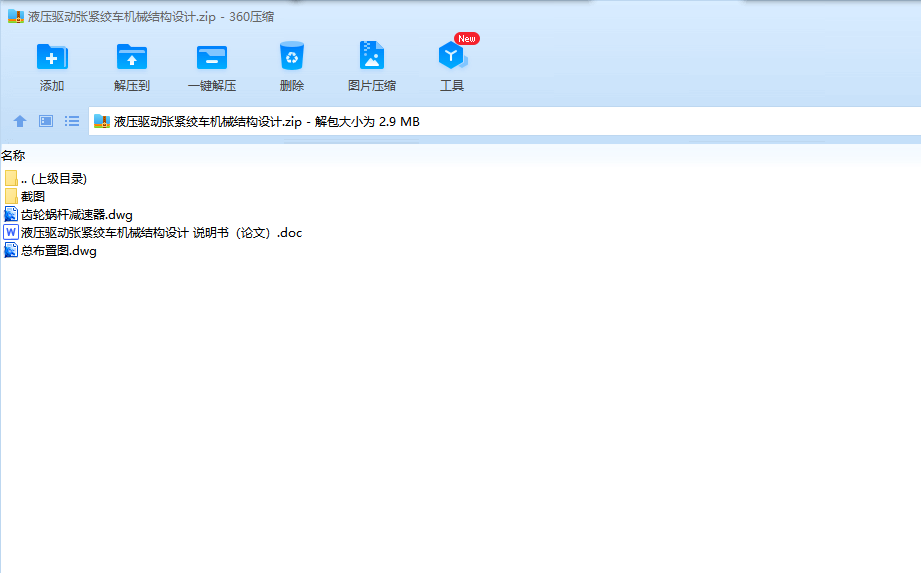The image size is (921, 573).
Task: Click the .. (上级目录) folder icon
Action: coord(11,178)
